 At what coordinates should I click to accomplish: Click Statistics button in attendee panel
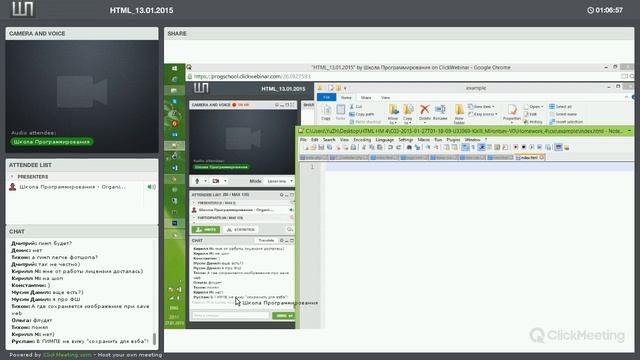240,229
